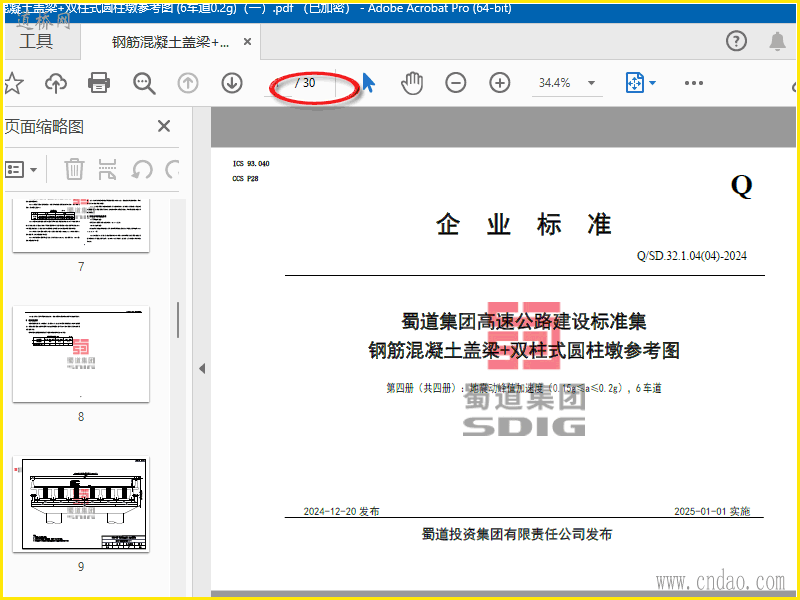The width and height of the screenshot is (800, 600).
Task: Click the page number input field
Action: (280, 83)
